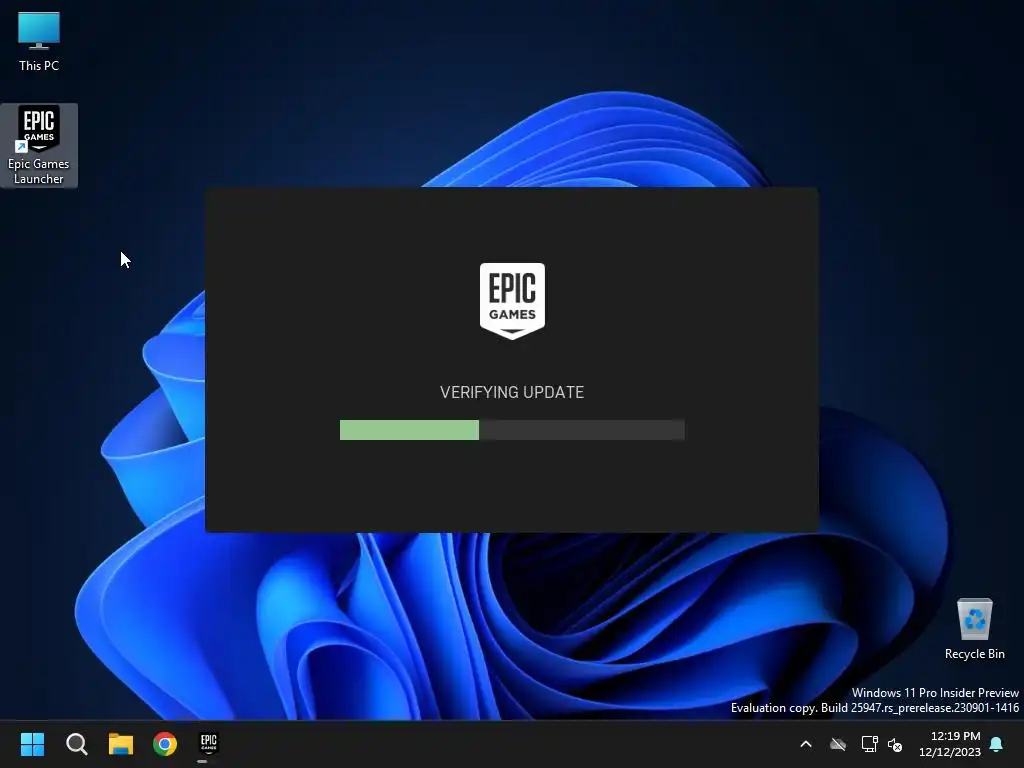Select the This PC desktop icon
1024x768 pixels.
point(39,40)
